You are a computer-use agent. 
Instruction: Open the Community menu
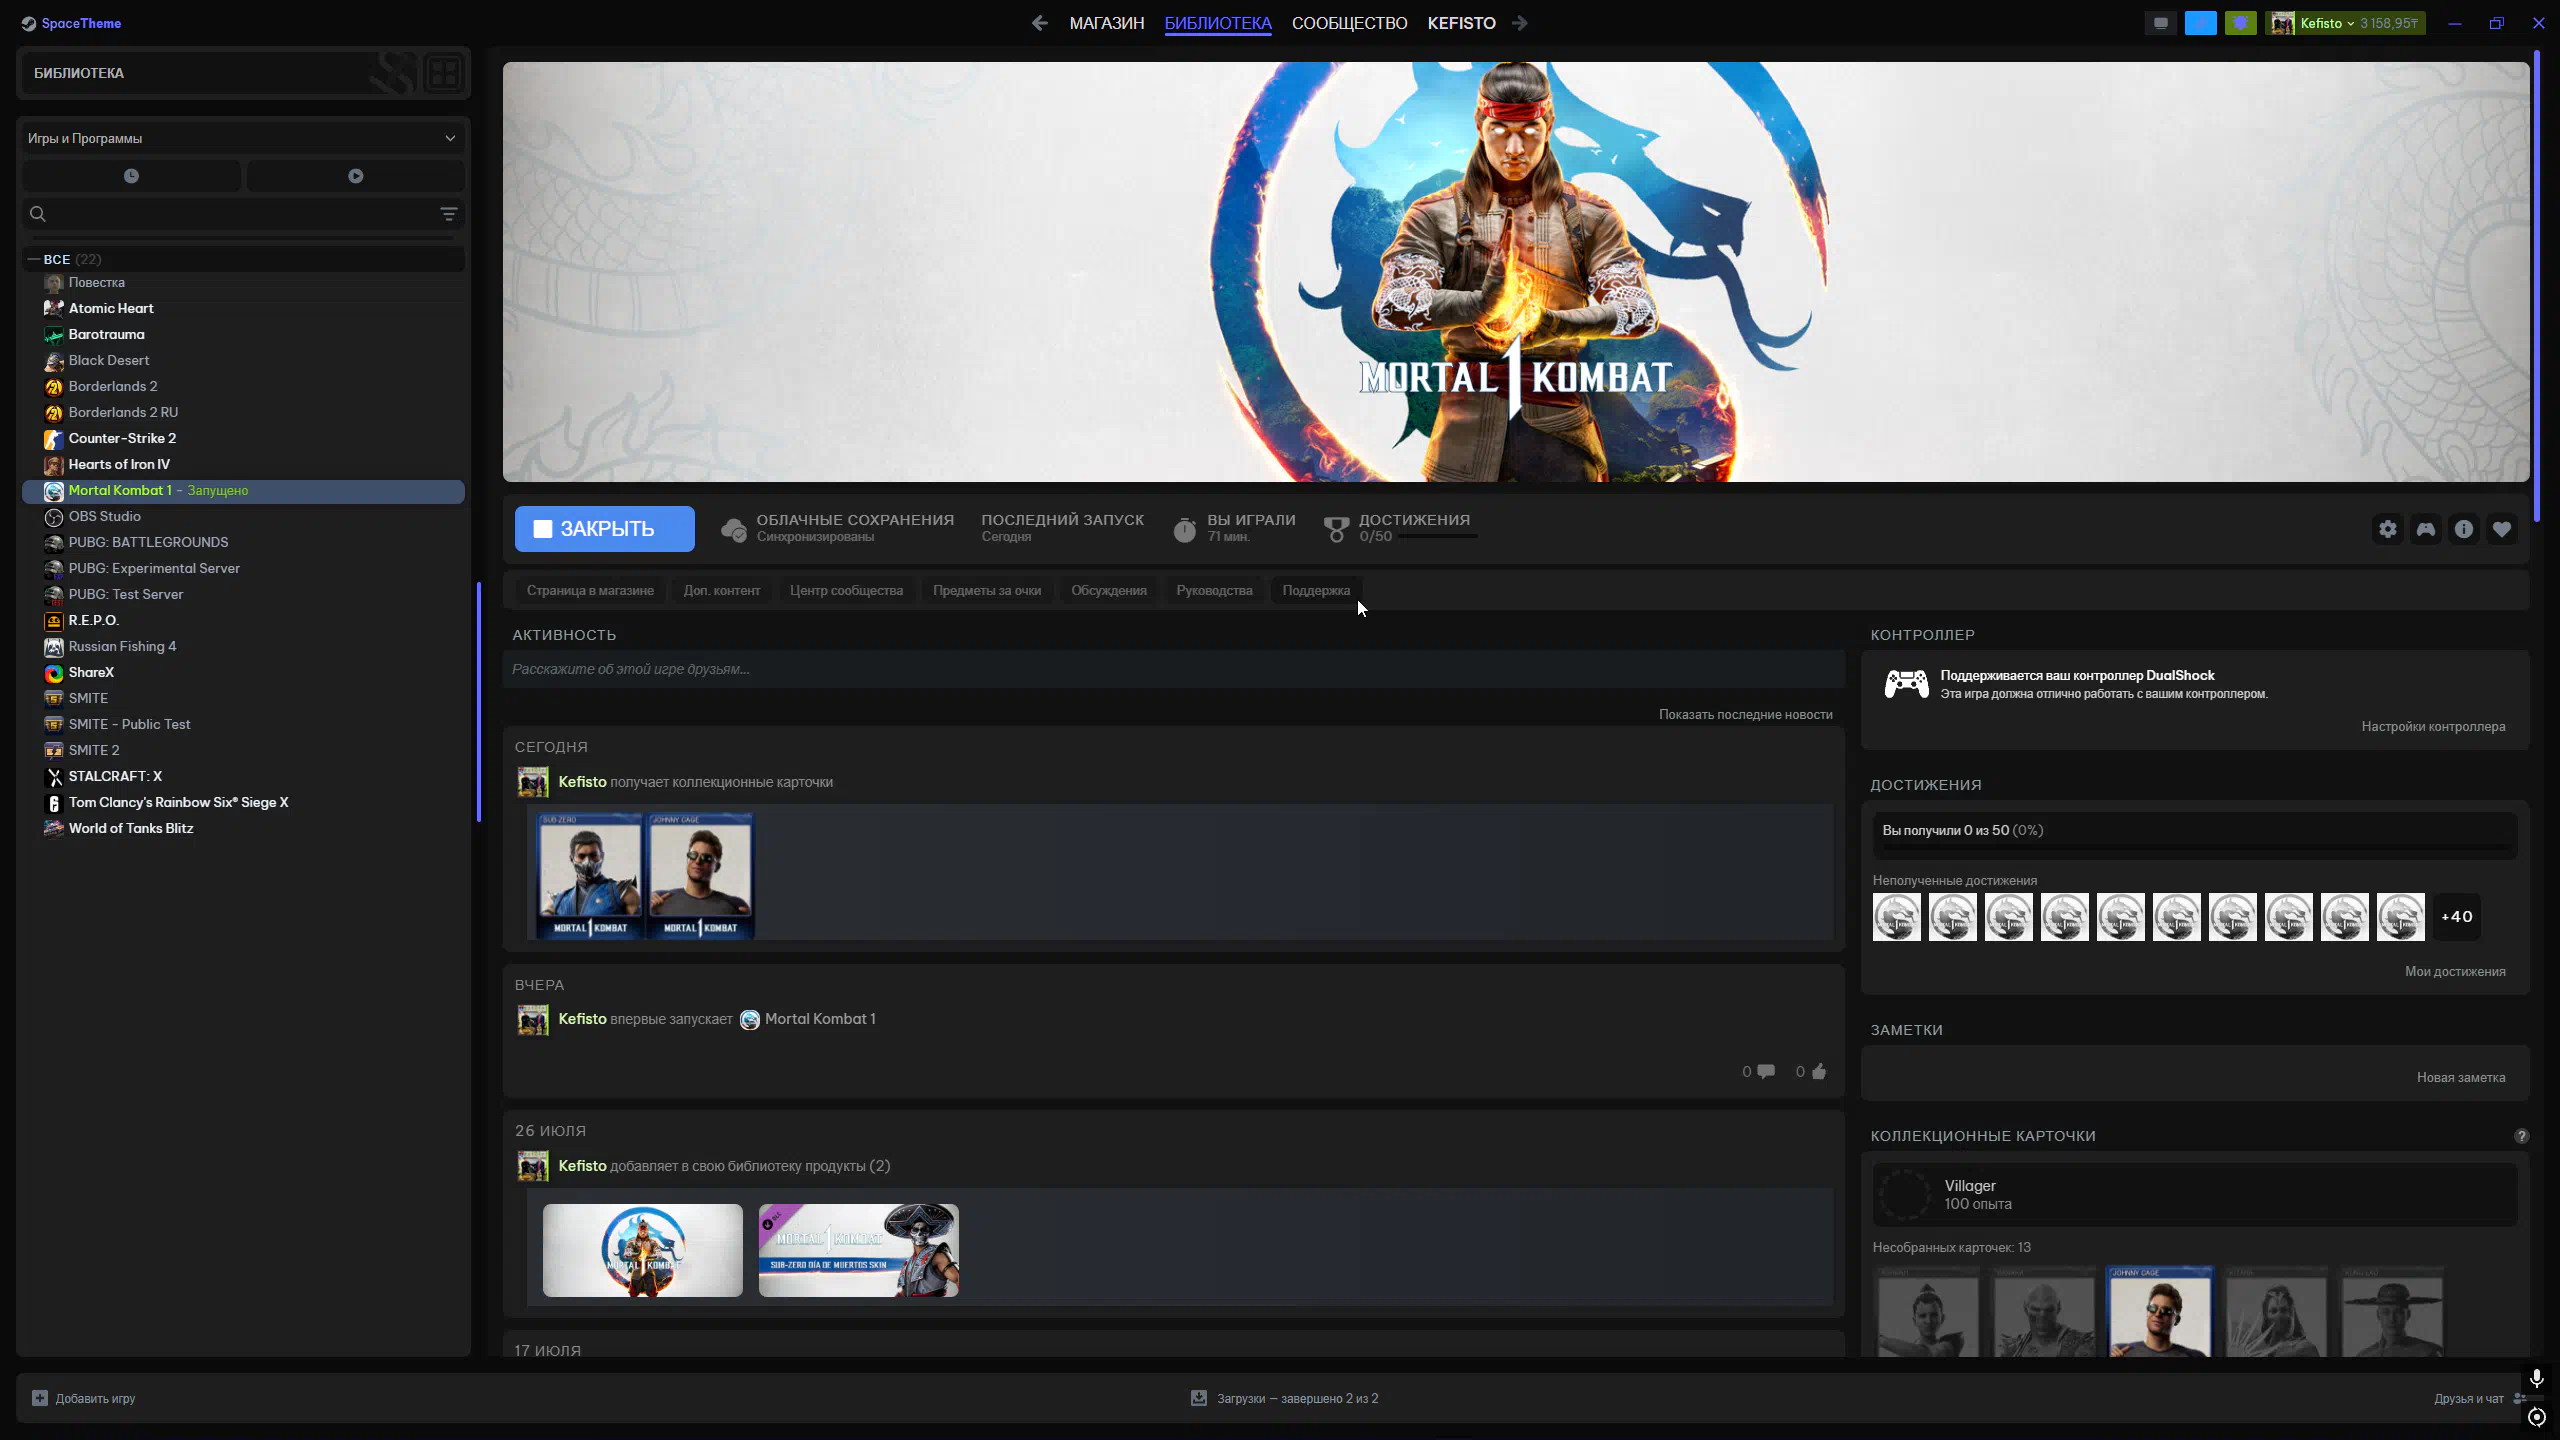[x=1349, y=23]
